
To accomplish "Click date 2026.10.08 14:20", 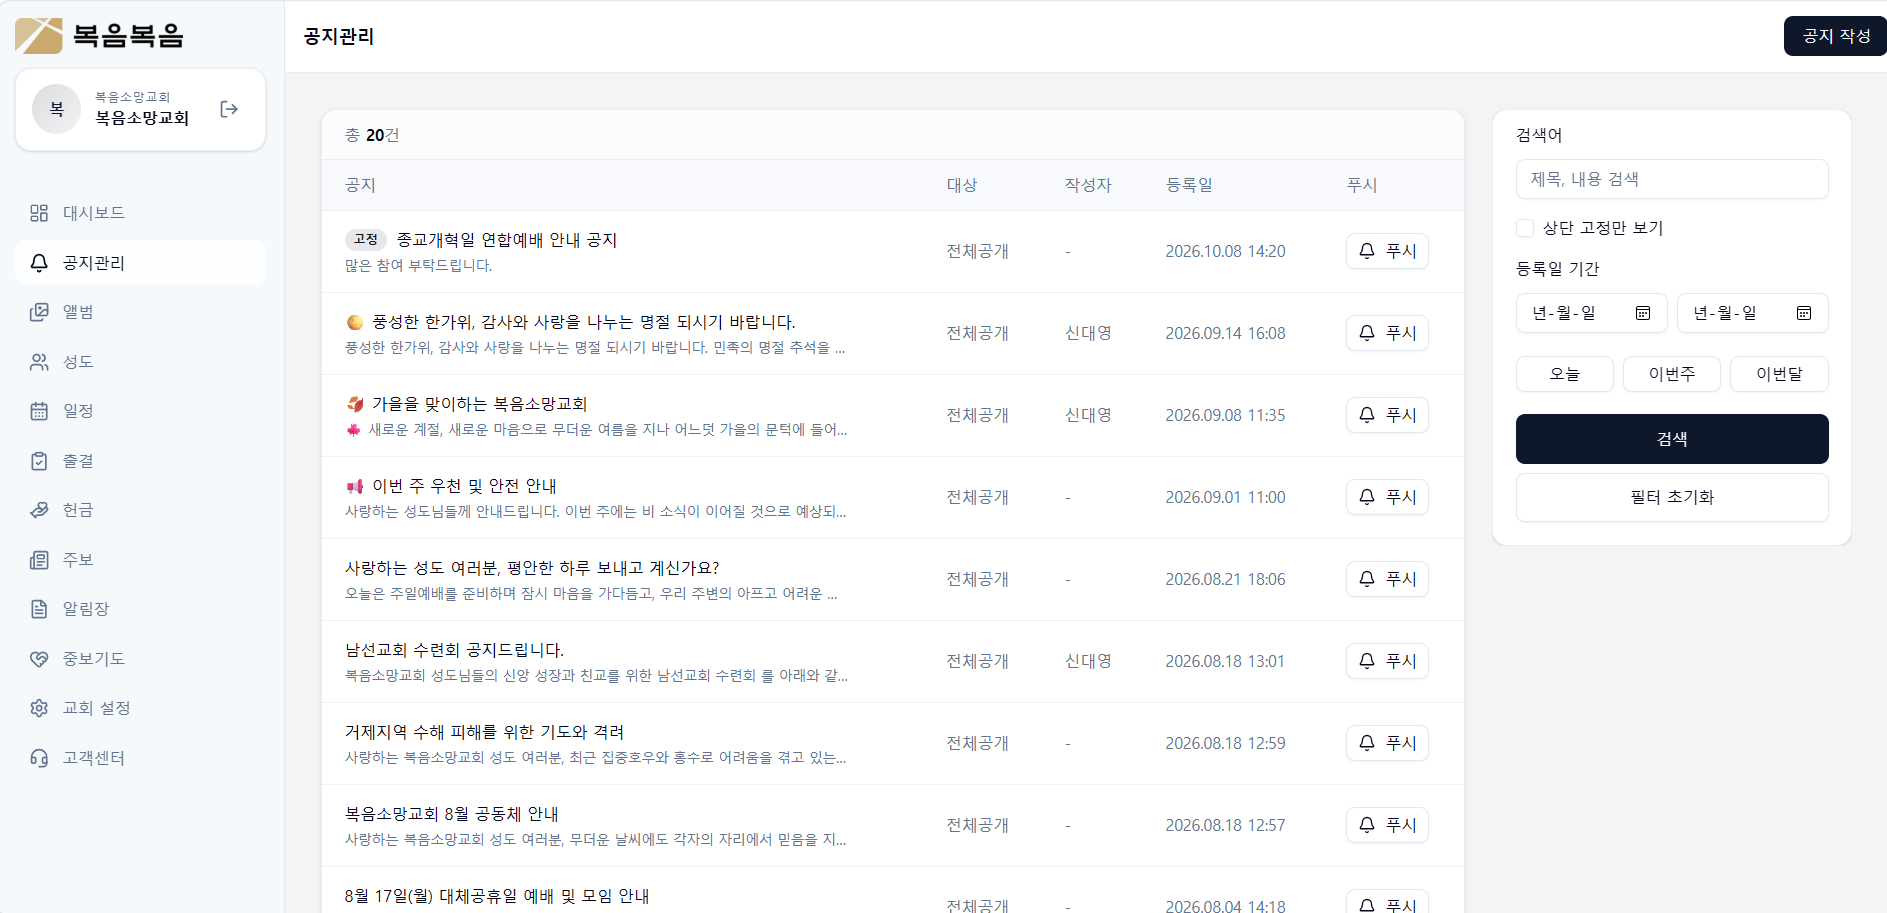I will (x=1225, y=251).
